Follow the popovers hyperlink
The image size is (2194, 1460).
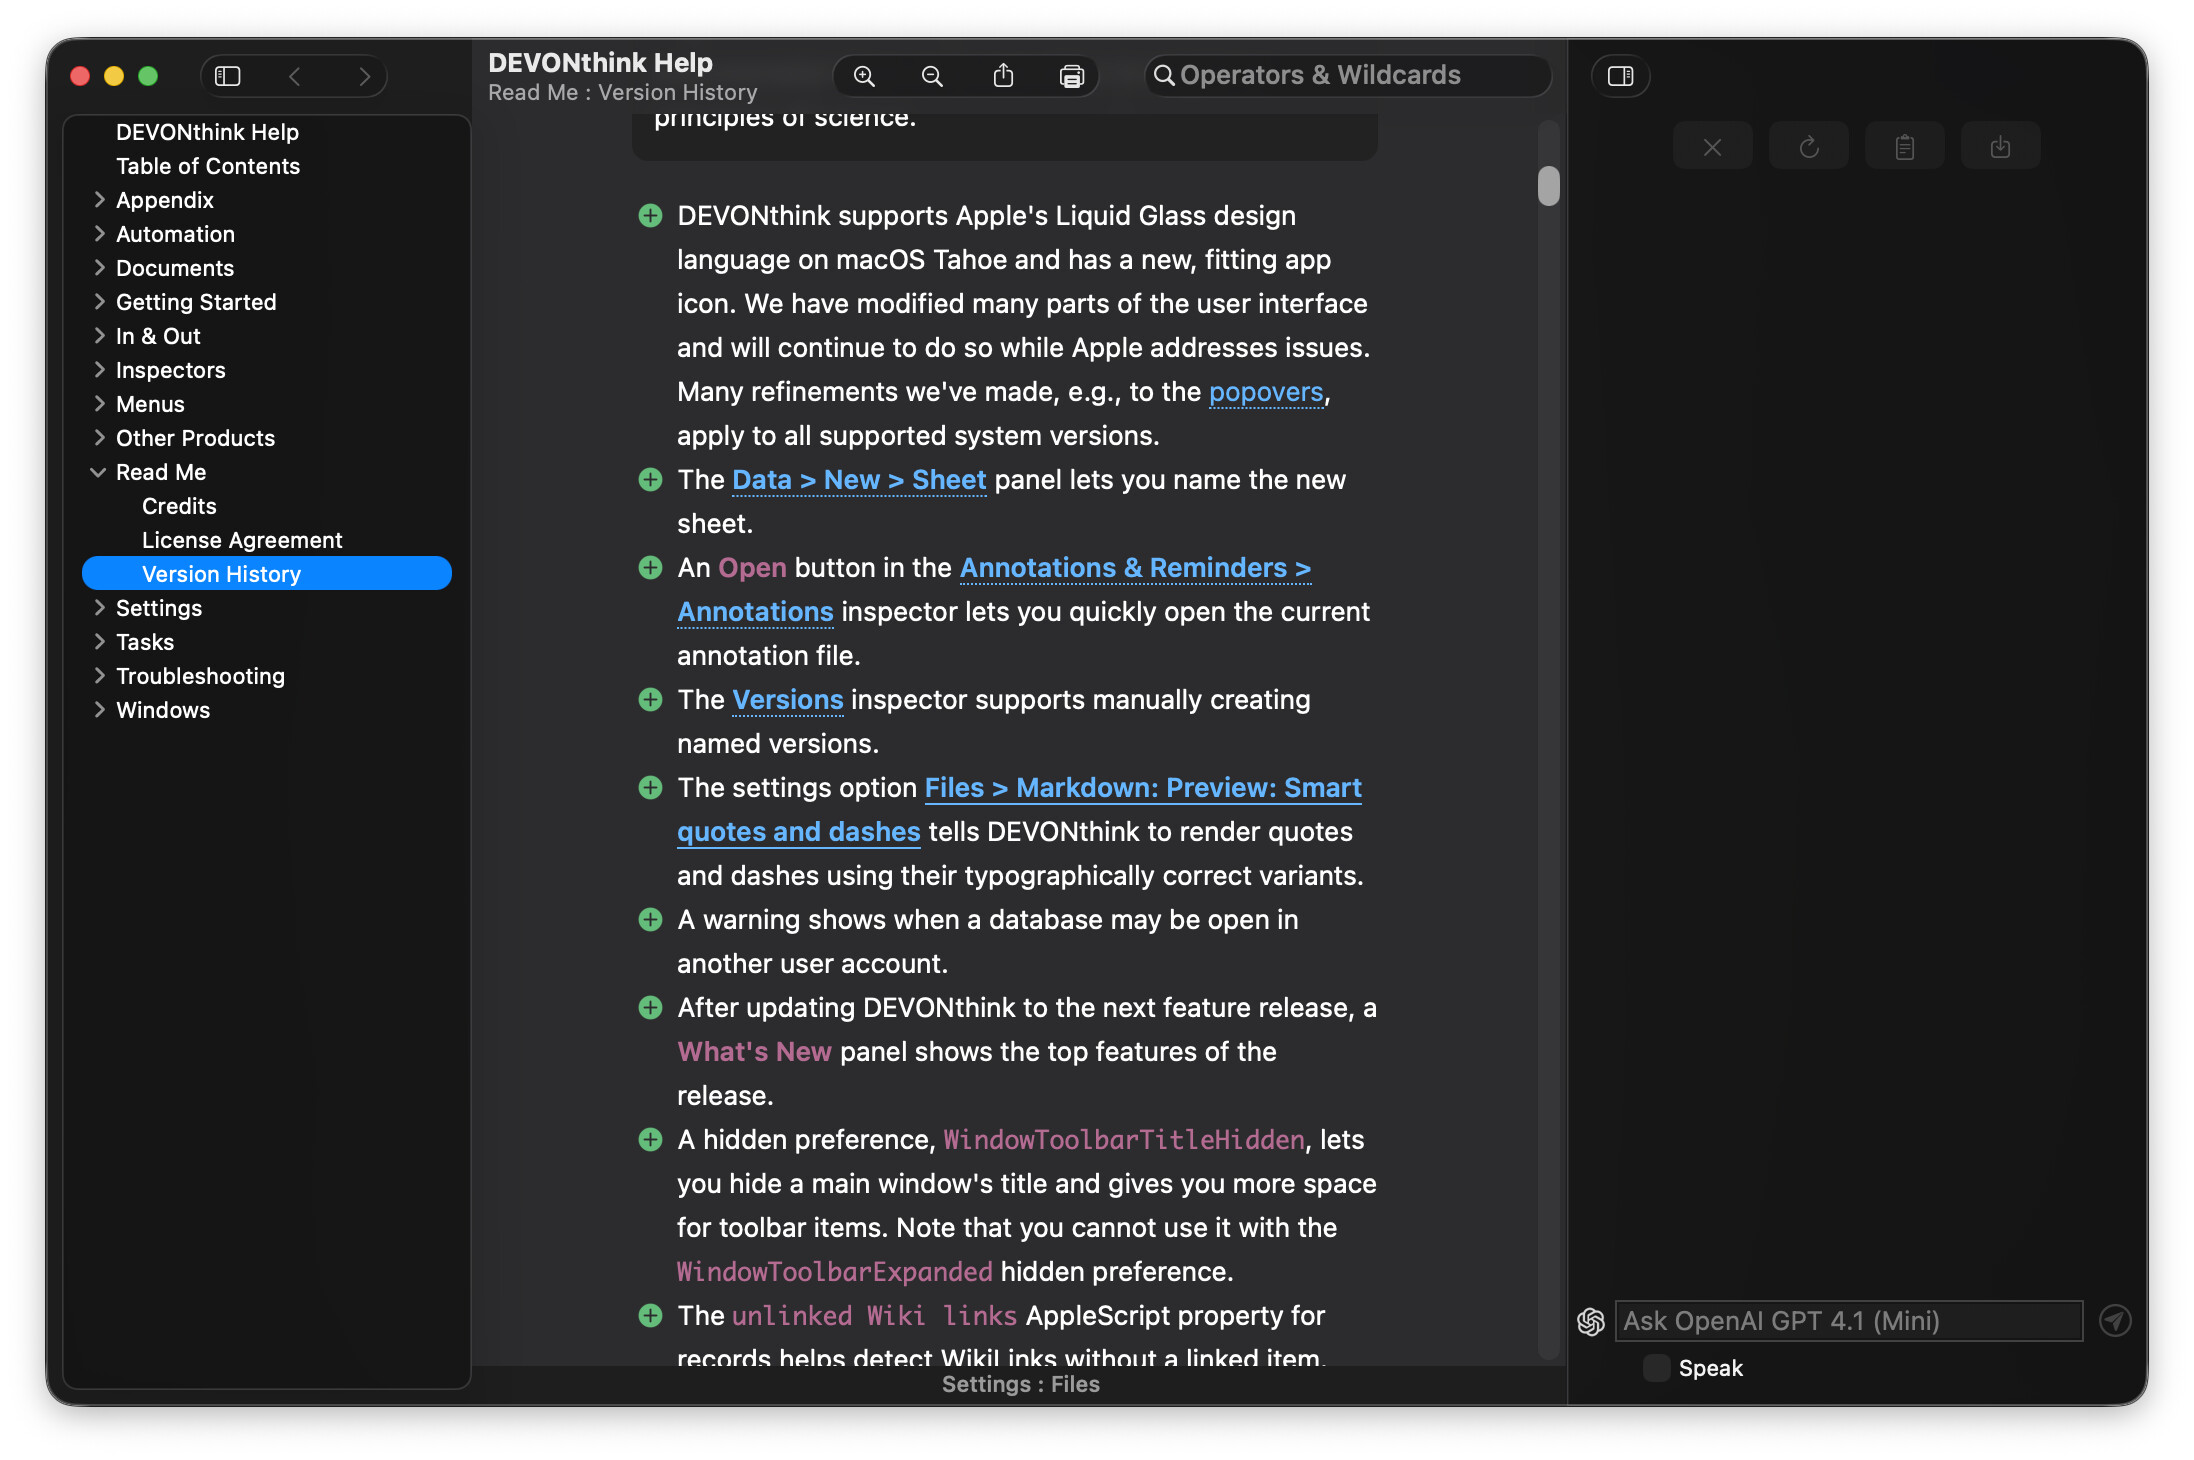point(1265,392)
